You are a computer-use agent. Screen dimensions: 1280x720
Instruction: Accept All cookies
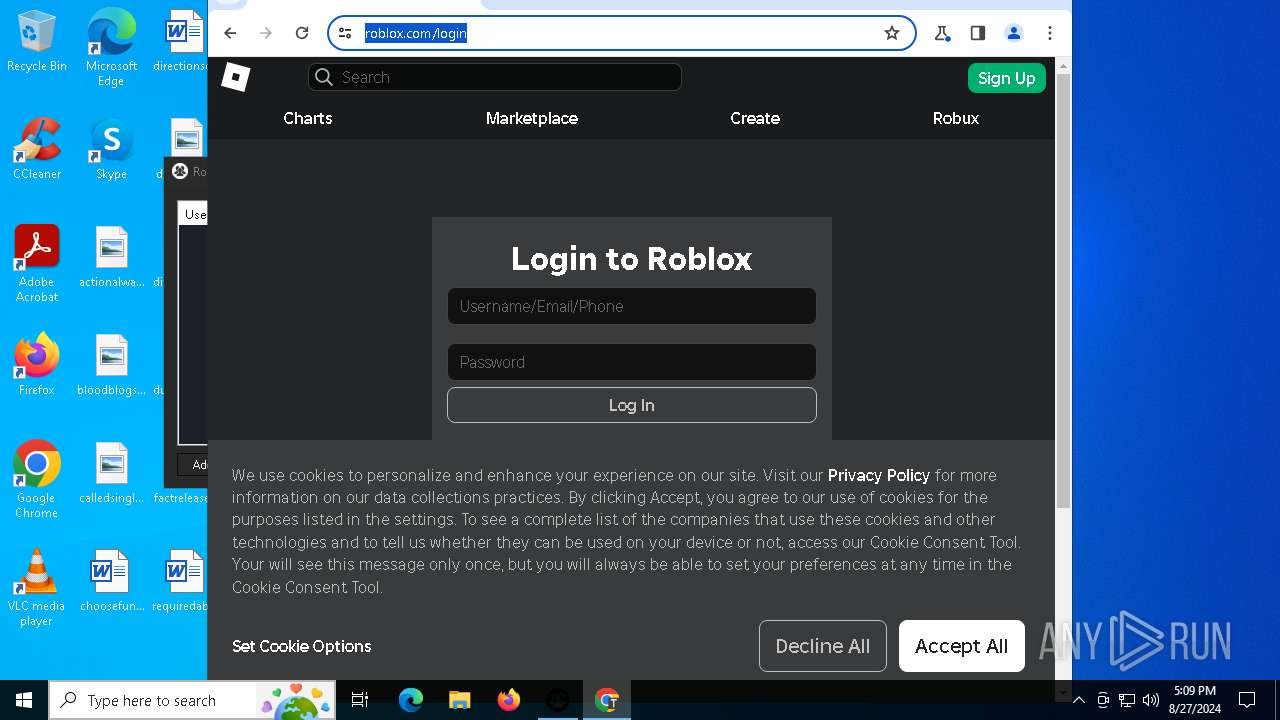(962, 646)
